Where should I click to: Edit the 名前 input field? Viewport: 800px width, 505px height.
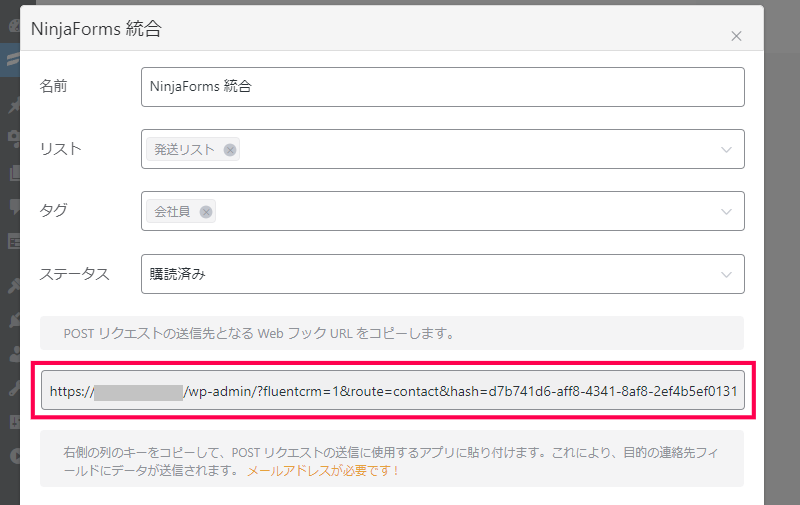pos(442,87)
